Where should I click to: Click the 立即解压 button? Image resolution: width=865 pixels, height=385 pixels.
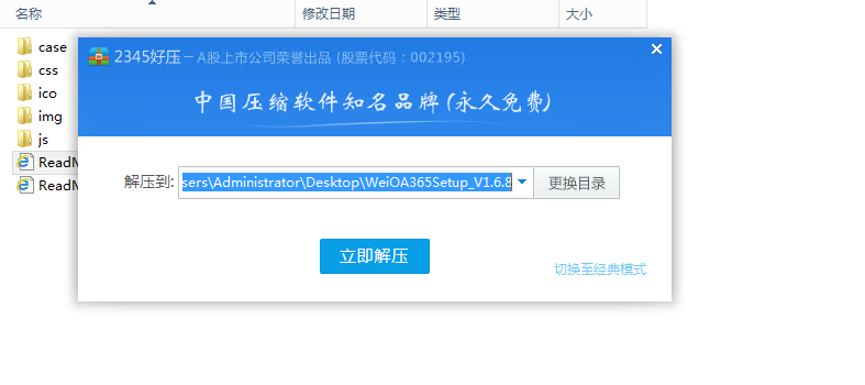(375, 256)
